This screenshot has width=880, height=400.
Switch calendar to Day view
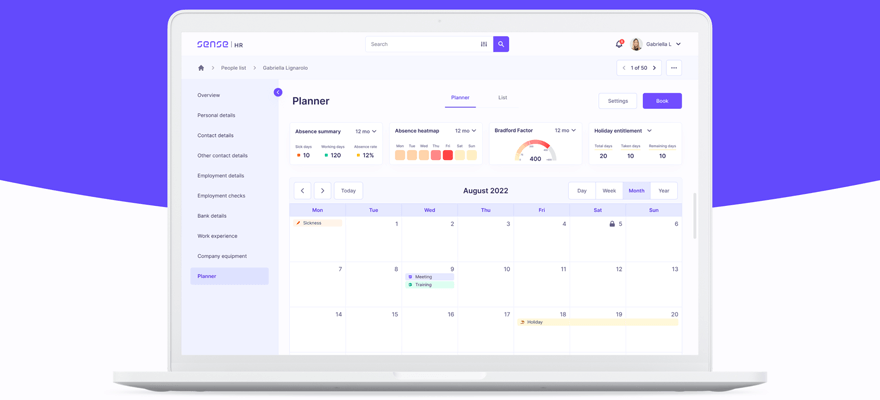click(x=582, y=190)
